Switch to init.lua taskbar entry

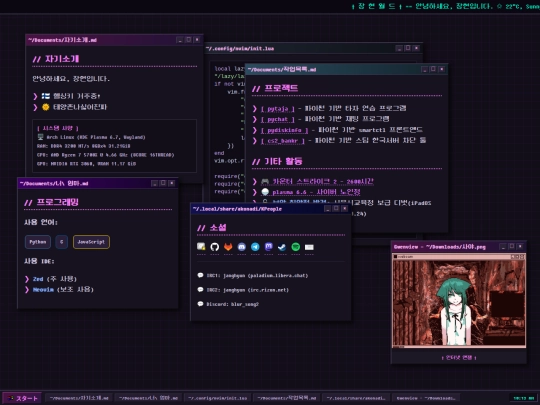(x=217, y=398)
